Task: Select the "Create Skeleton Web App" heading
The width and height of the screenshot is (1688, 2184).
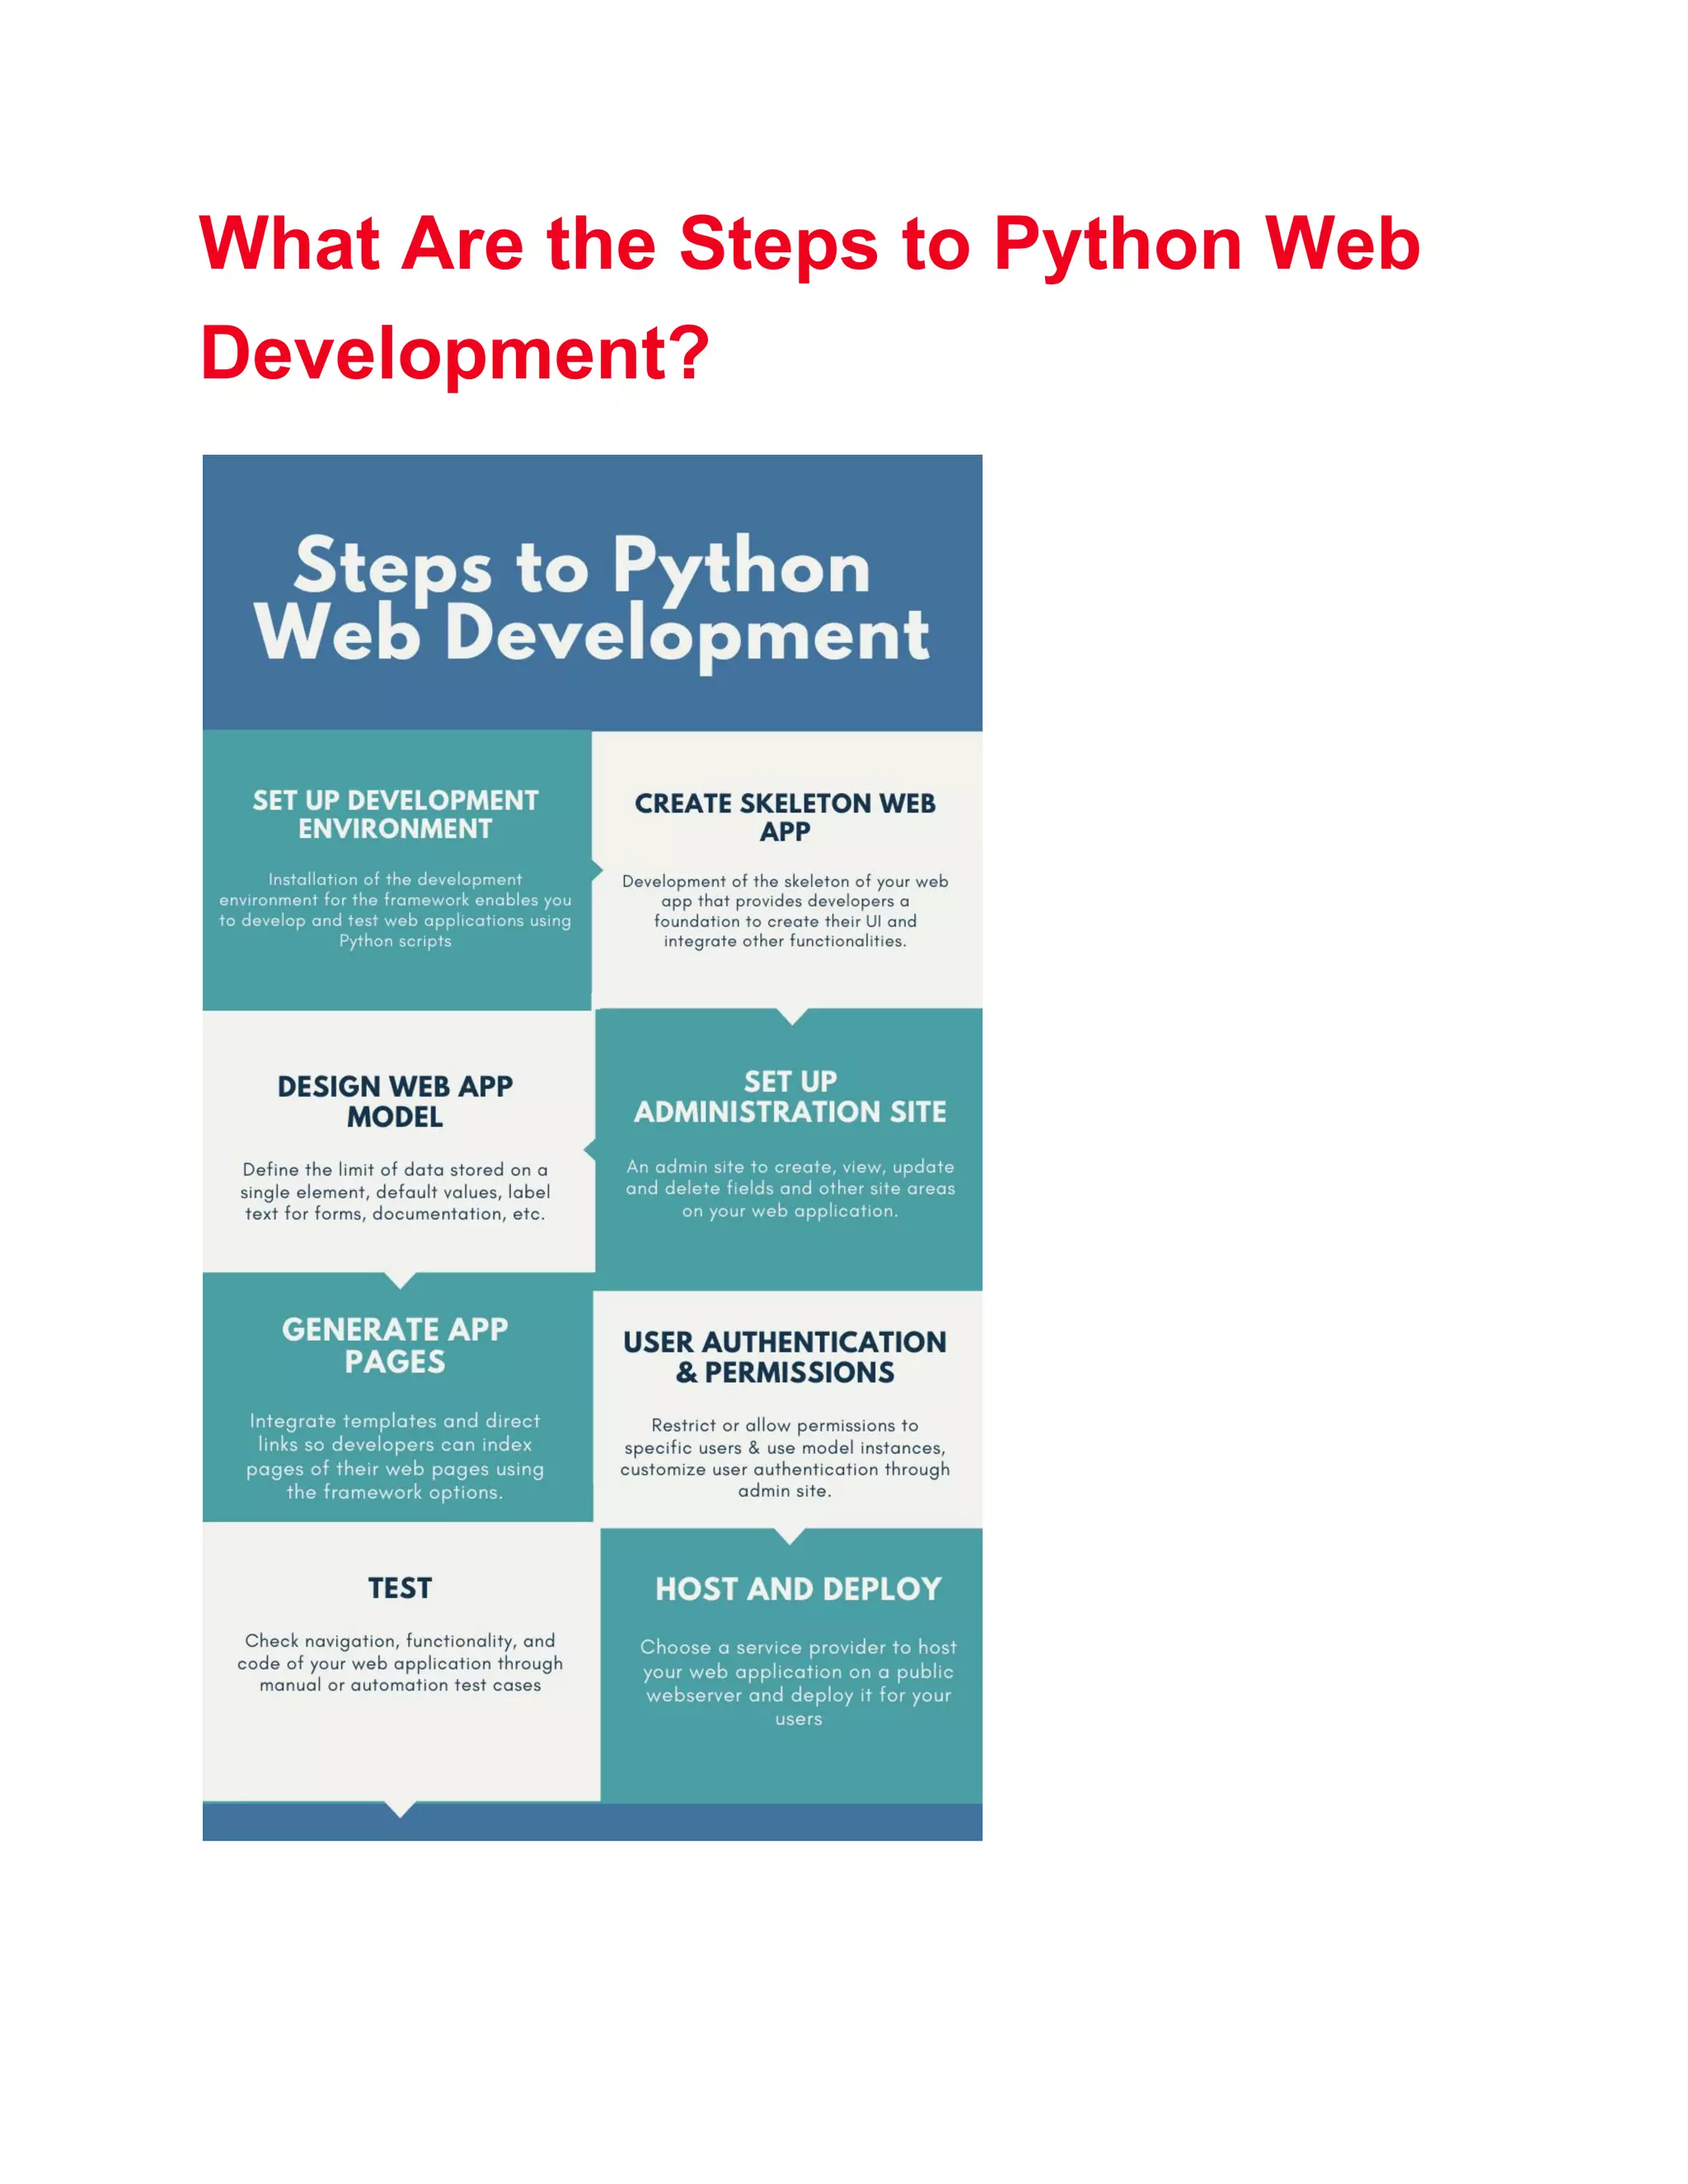Action: [x=785, y=817]
